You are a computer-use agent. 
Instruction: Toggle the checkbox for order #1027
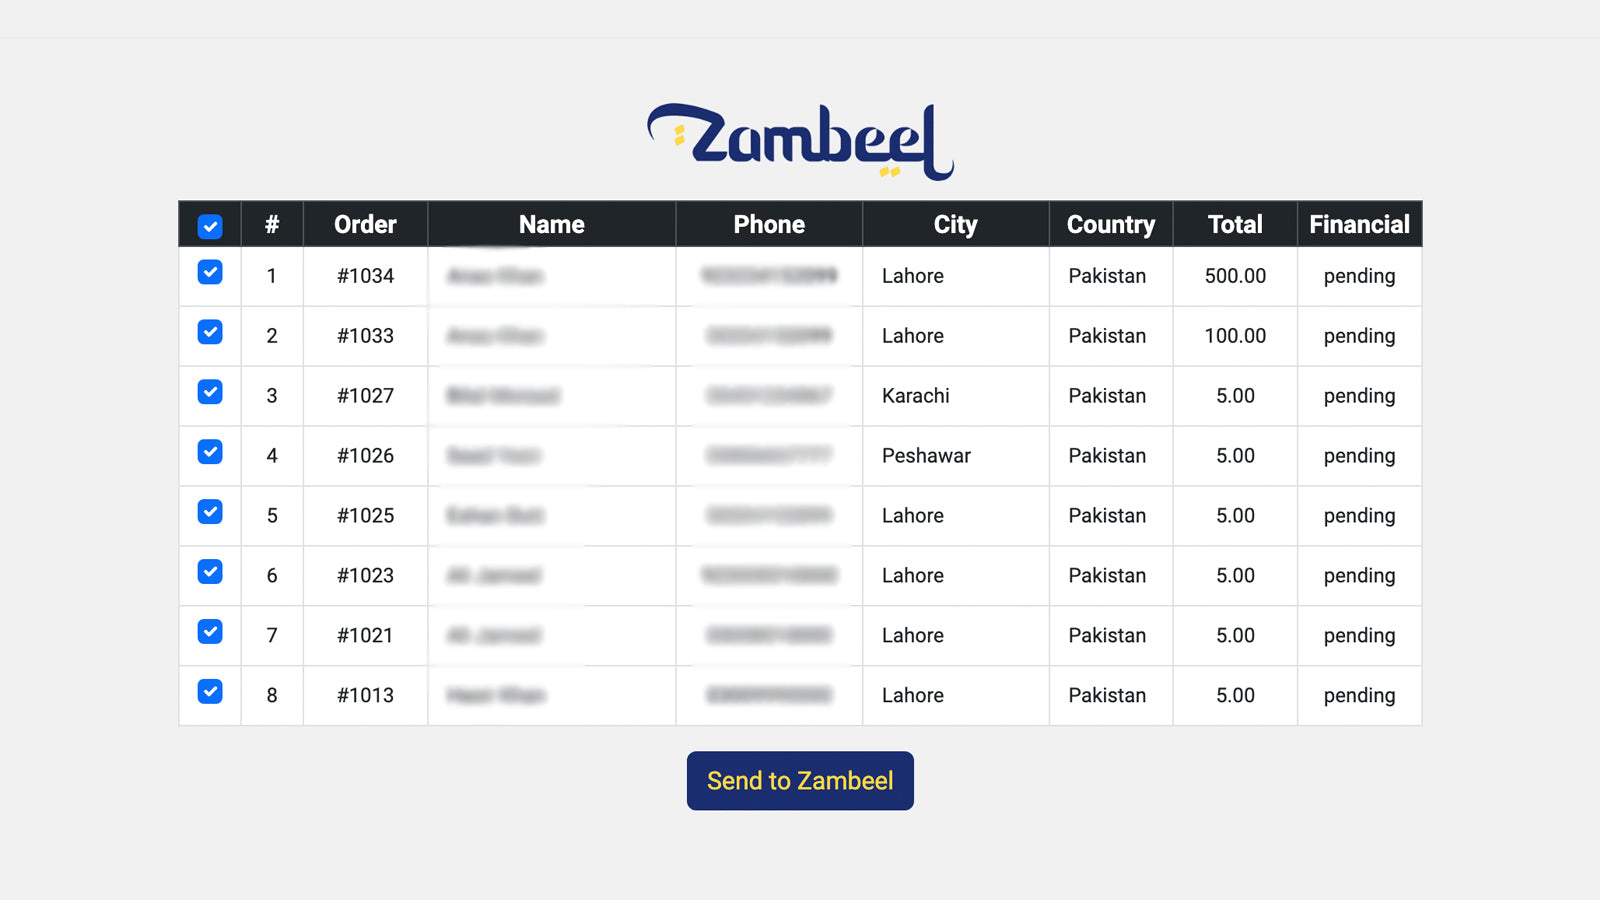[209, 391]
